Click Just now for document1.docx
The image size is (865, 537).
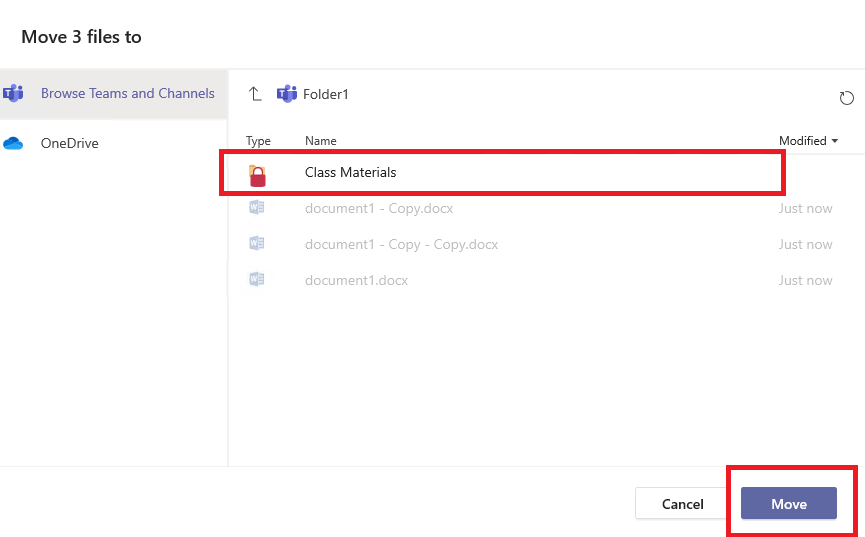(x=805, y=280)
